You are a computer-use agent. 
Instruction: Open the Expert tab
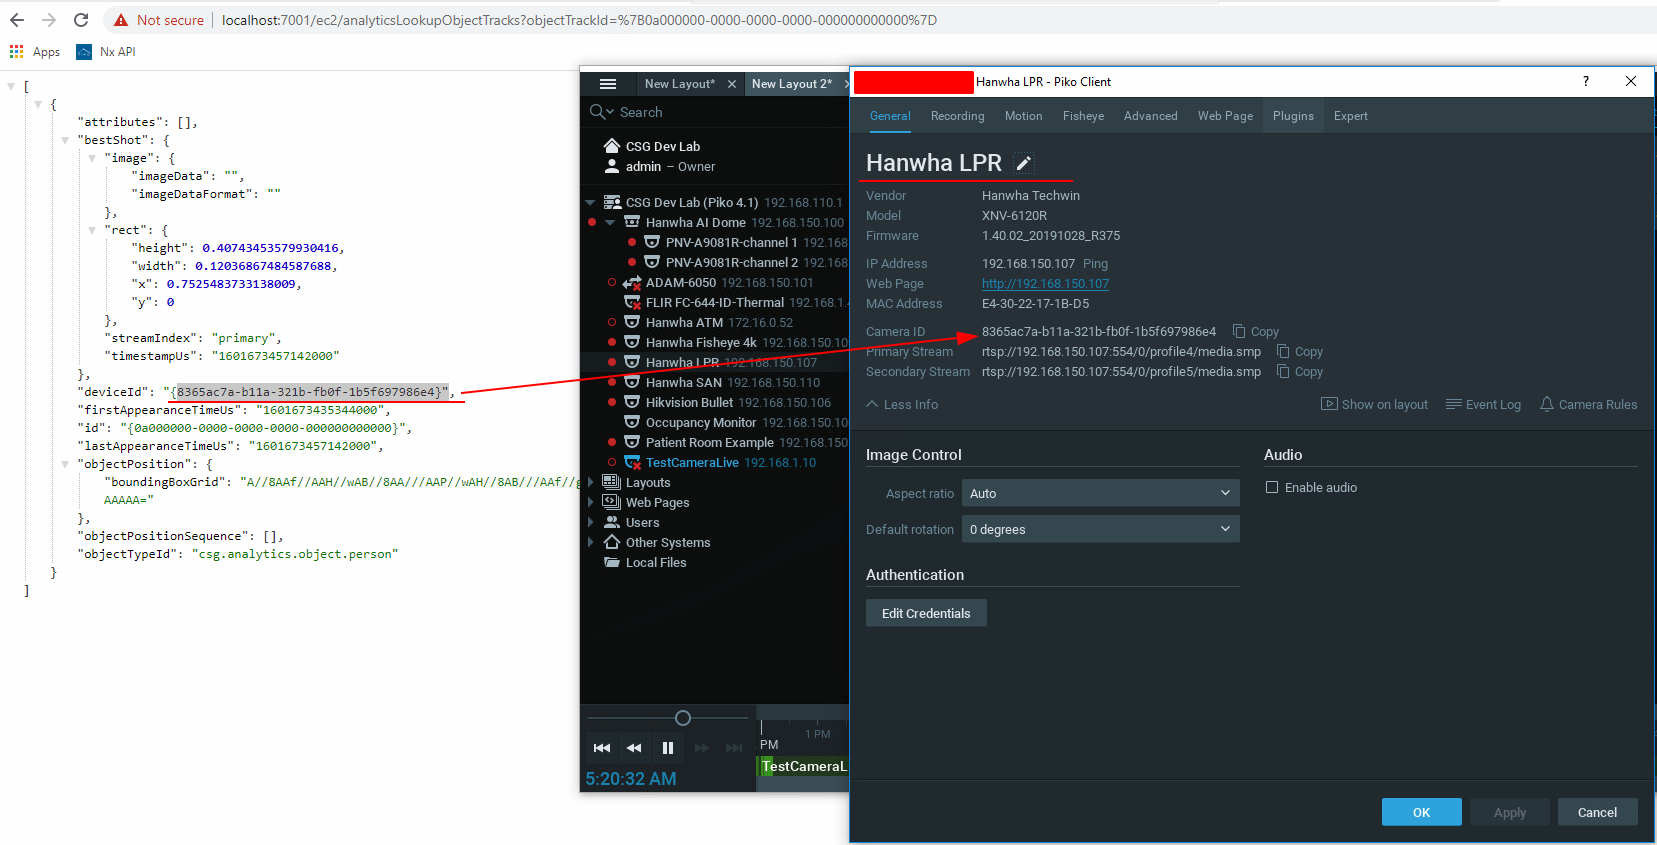point(1350,116)
